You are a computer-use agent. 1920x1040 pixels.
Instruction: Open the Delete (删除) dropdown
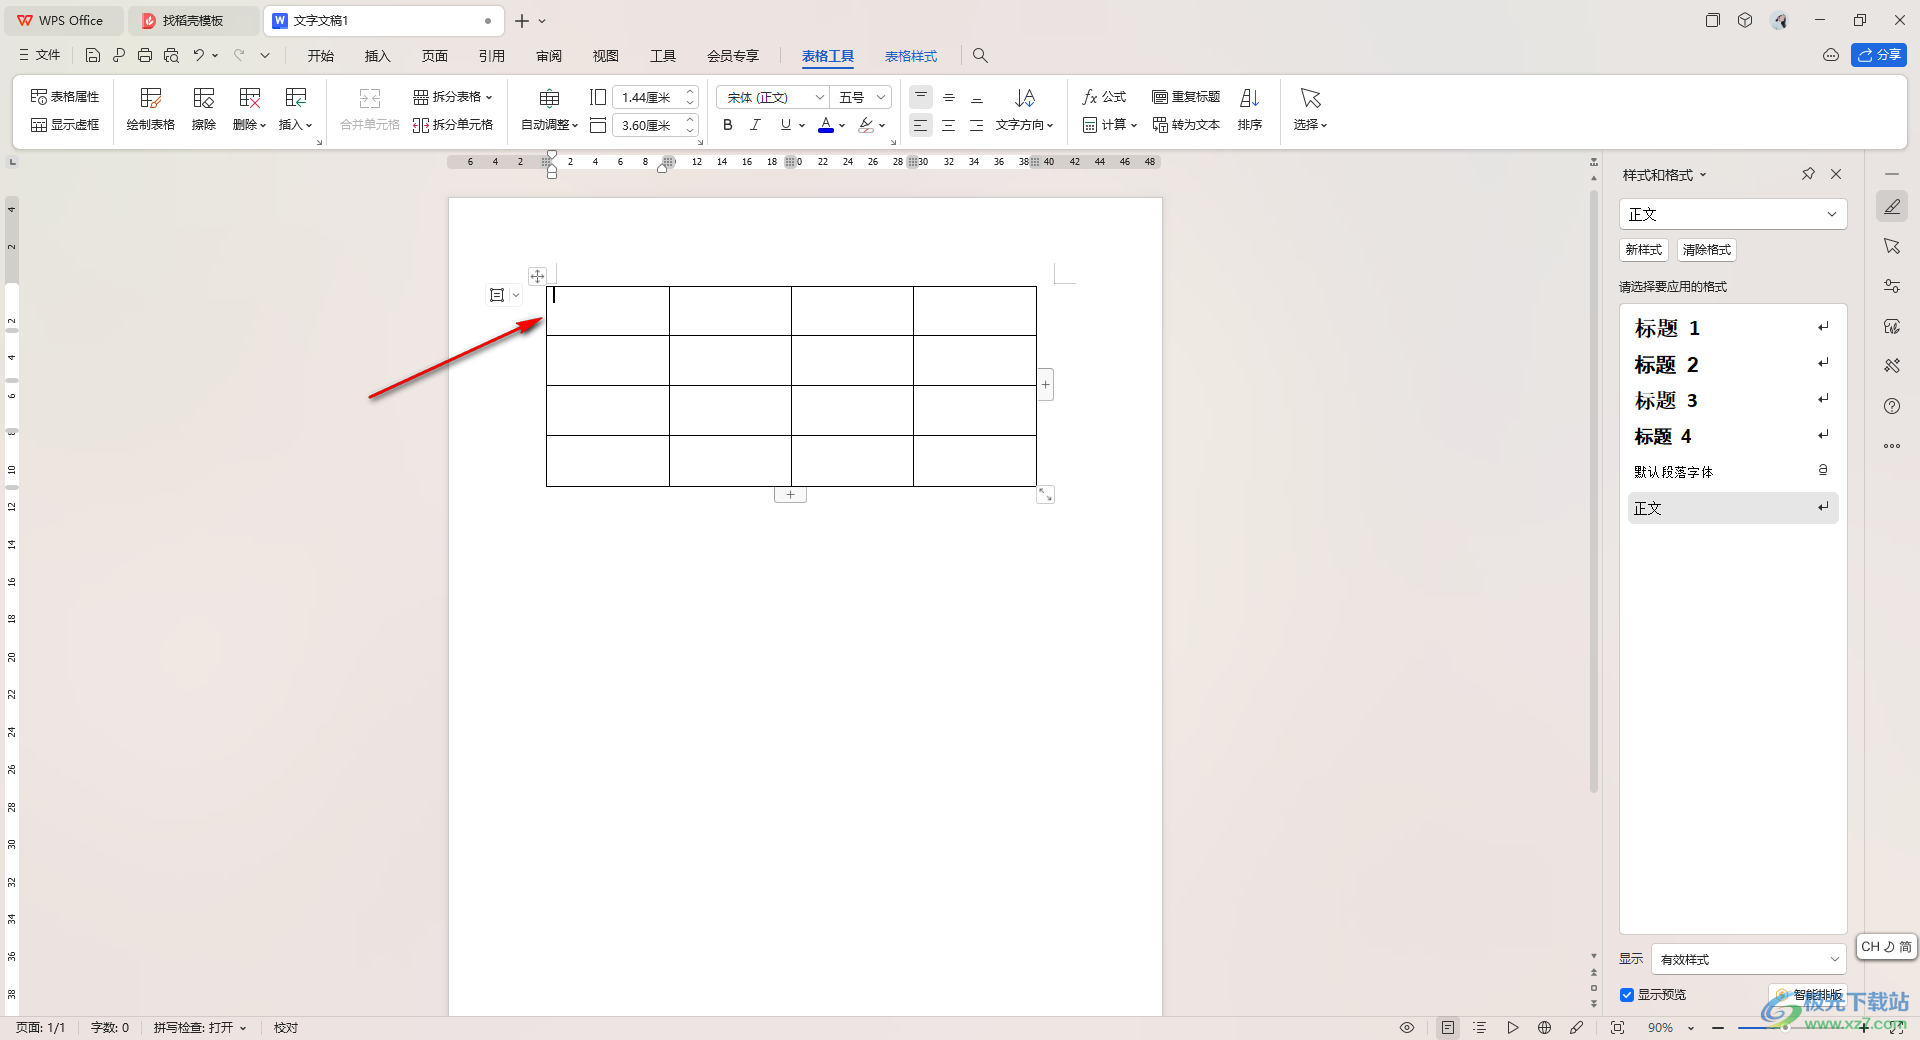click(x=250, y=109)
